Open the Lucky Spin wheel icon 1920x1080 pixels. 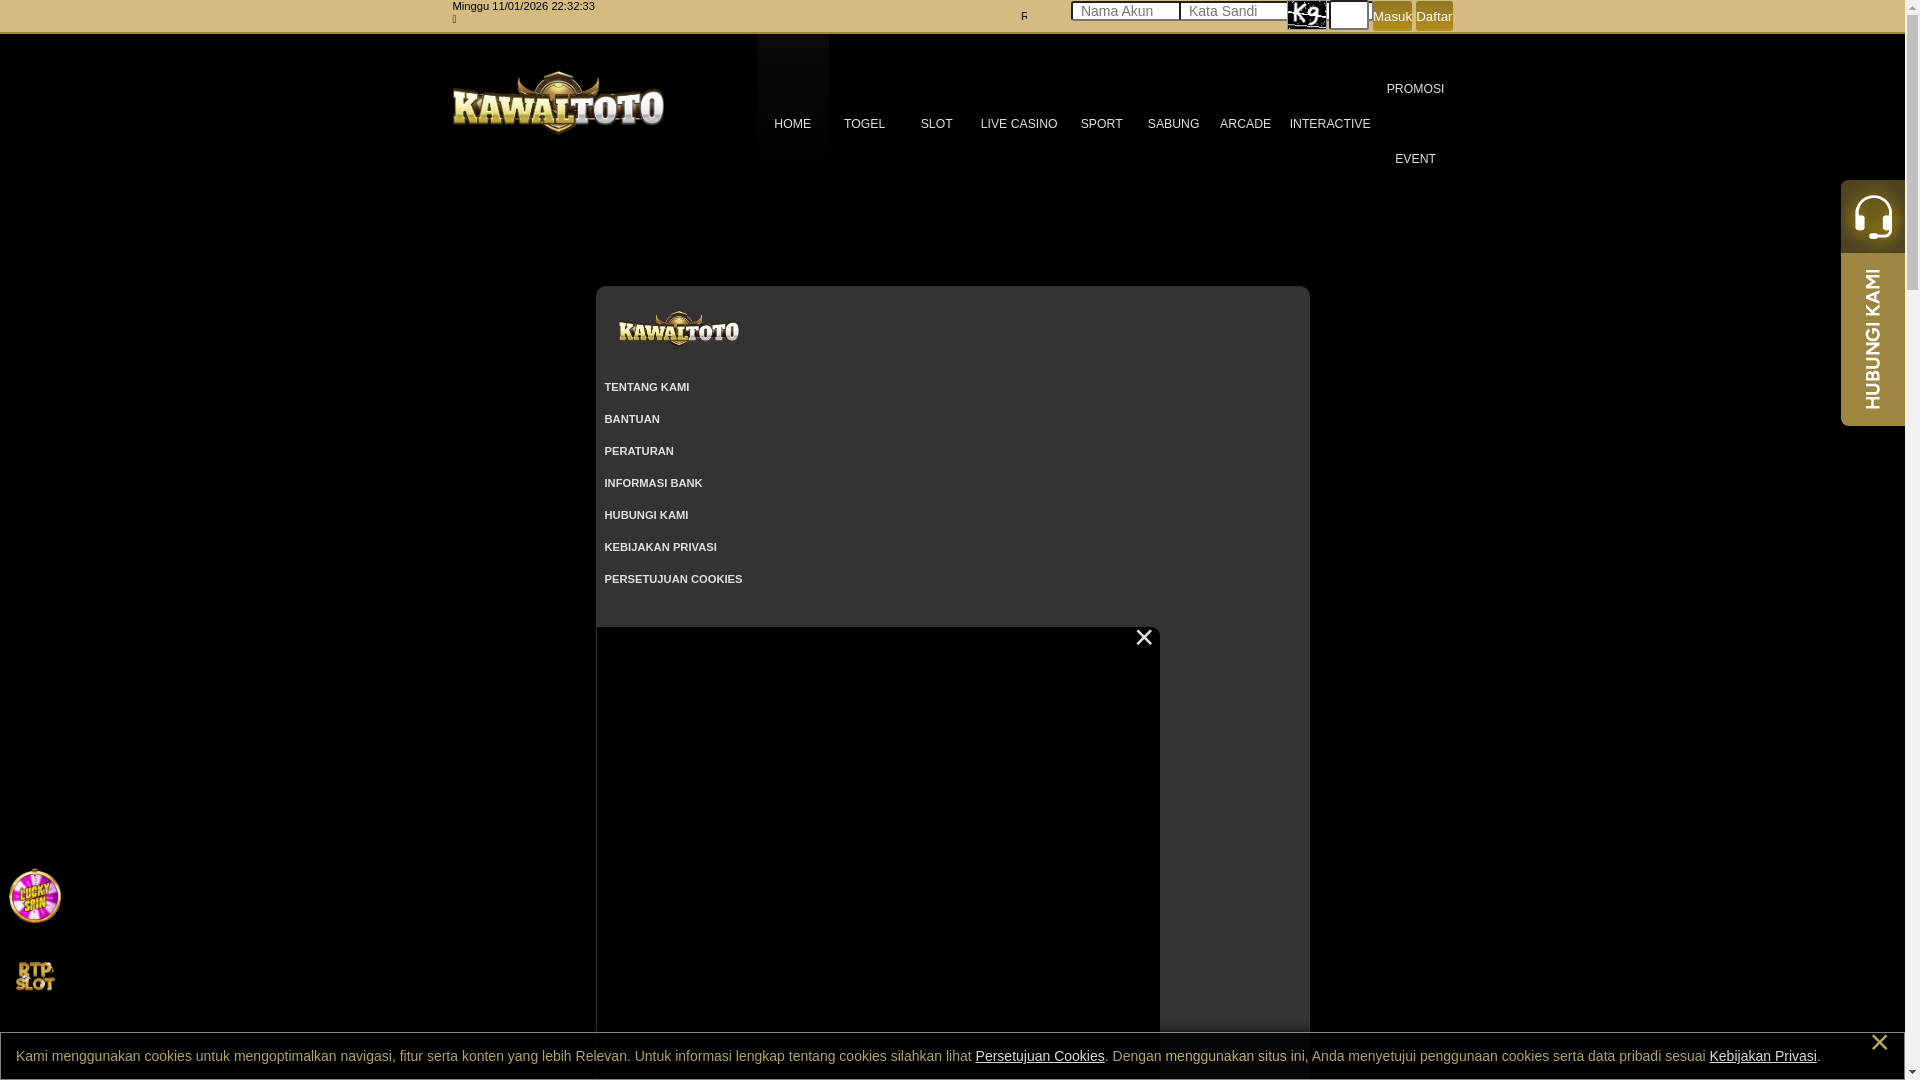click(35, 896)
